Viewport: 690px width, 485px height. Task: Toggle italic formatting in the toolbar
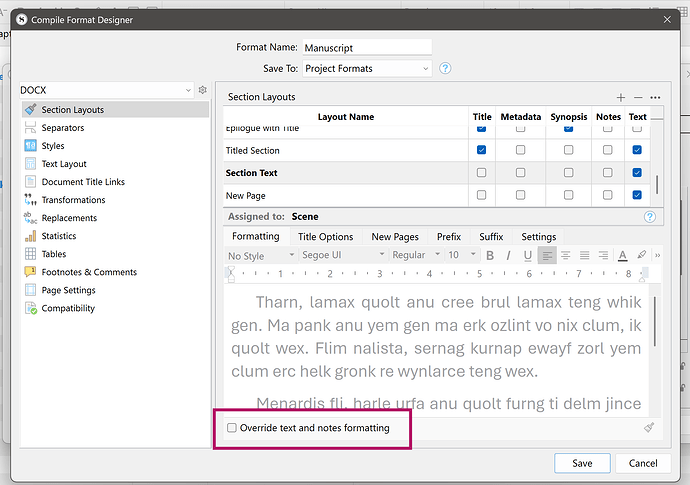(509, 255)
